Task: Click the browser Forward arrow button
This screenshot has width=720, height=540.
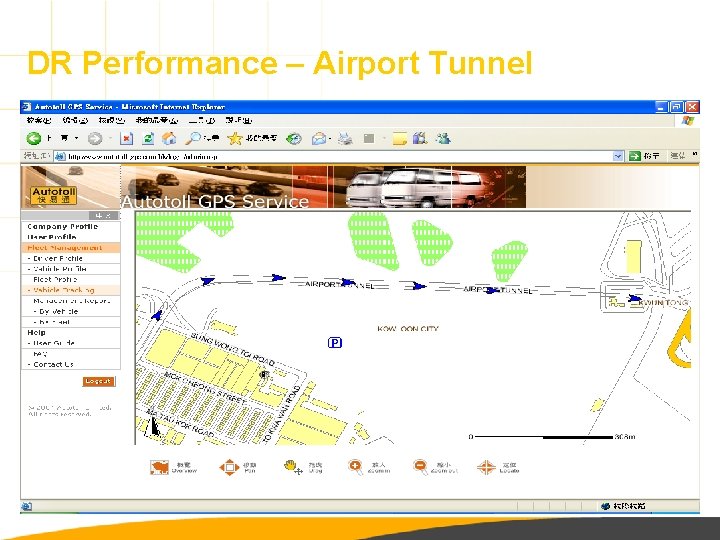Action: (x=95, y=138)
